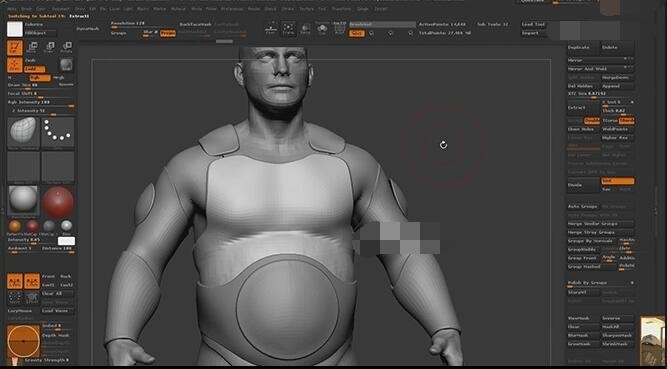Adjust the XYZ Size slider
This screenshot has height=369, width=667.
601,94
